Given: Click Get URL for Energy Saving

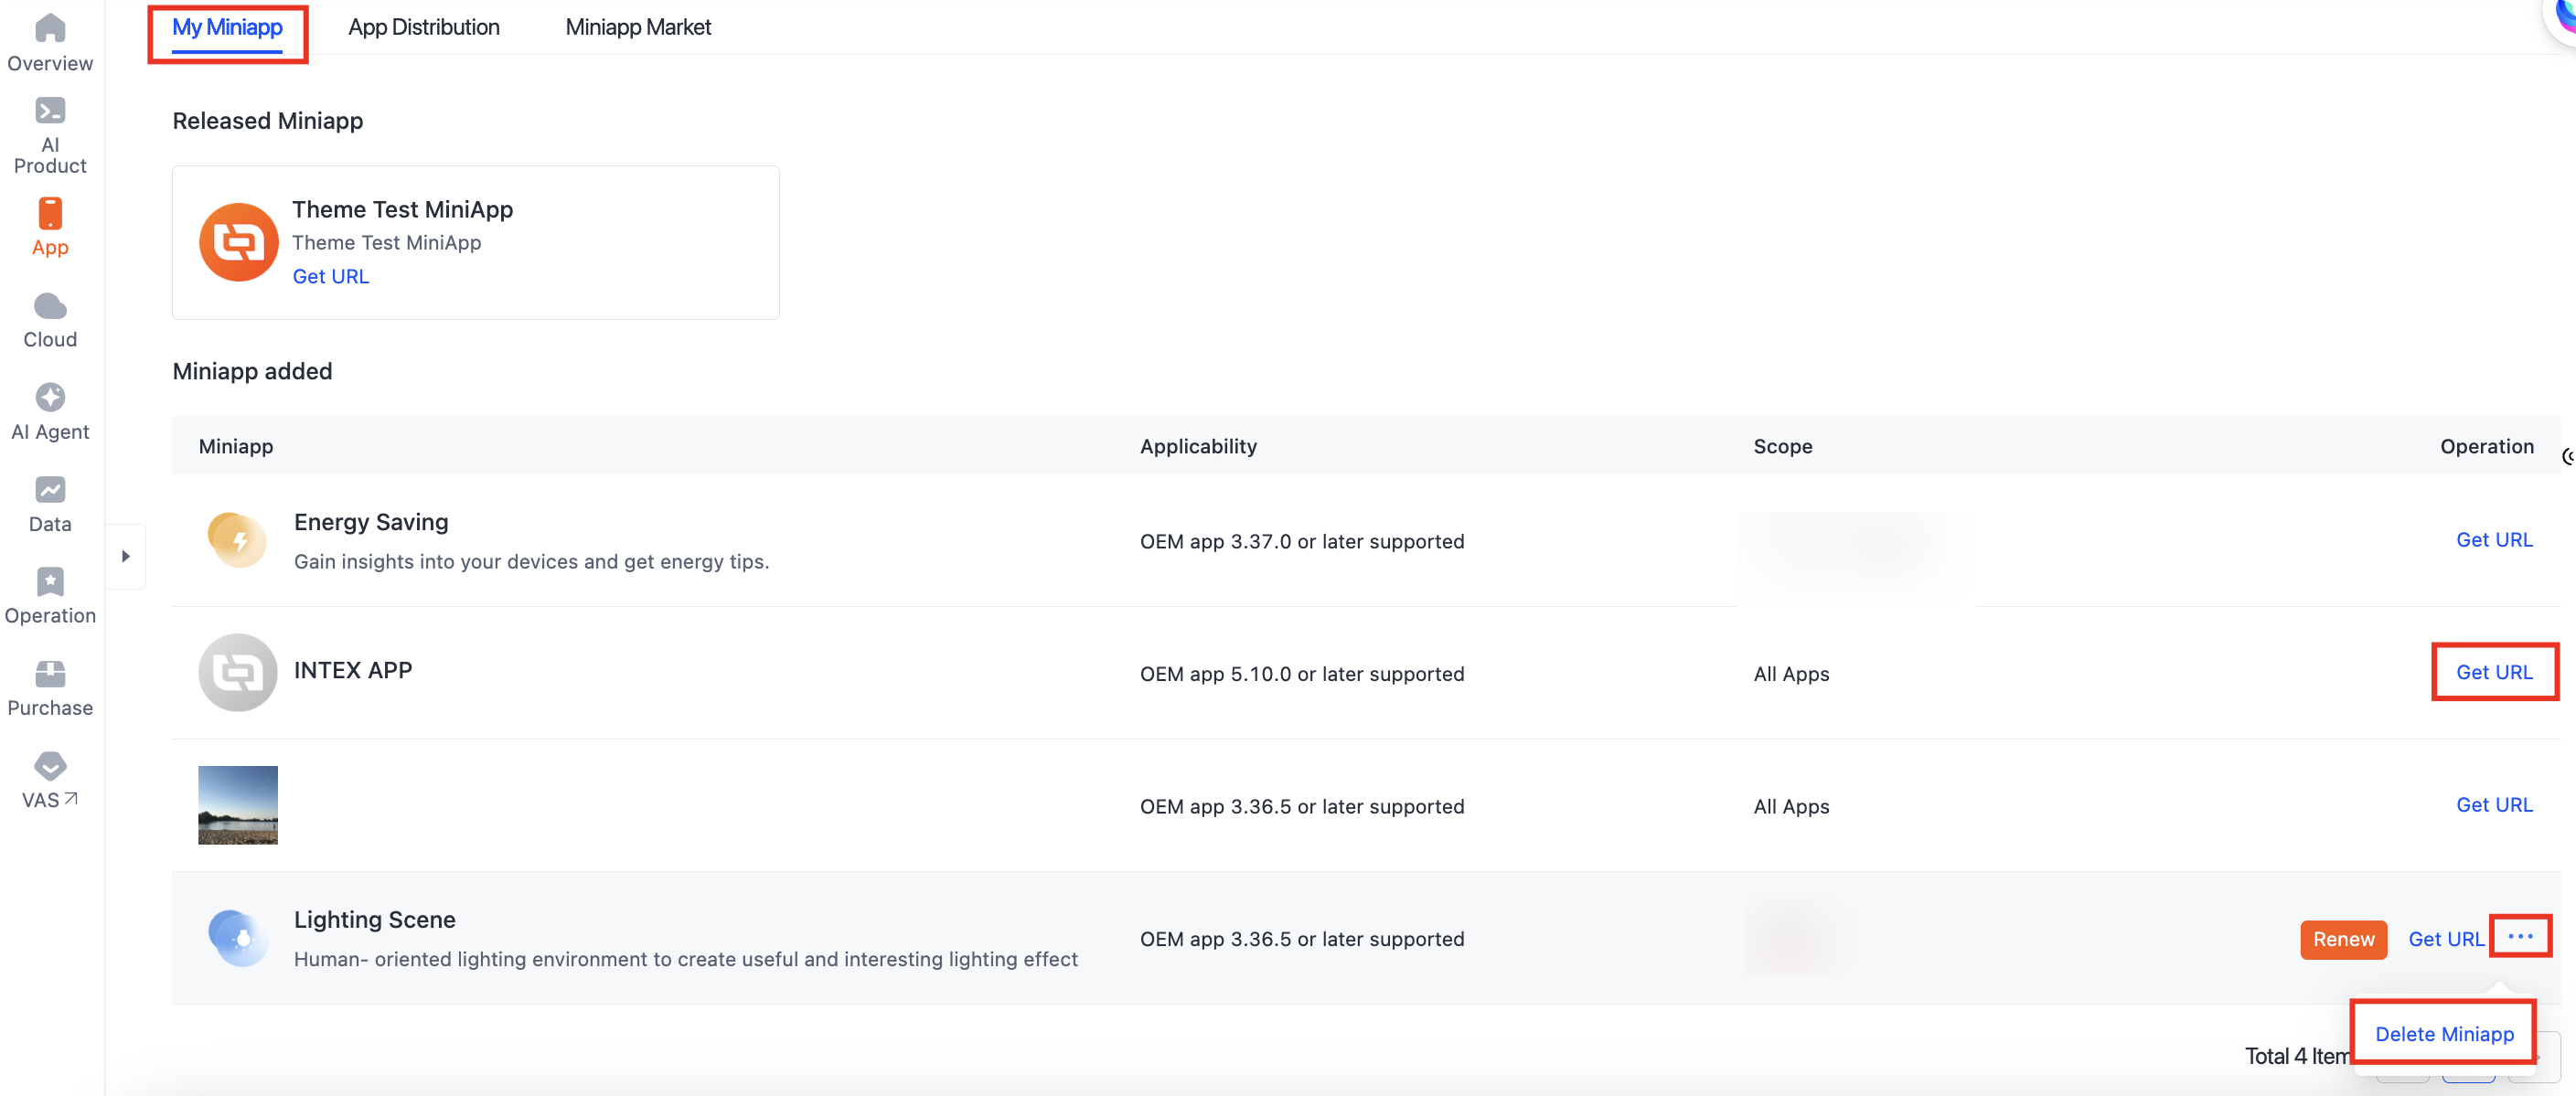Looking at the screenshot, I should pos(2493,540).
